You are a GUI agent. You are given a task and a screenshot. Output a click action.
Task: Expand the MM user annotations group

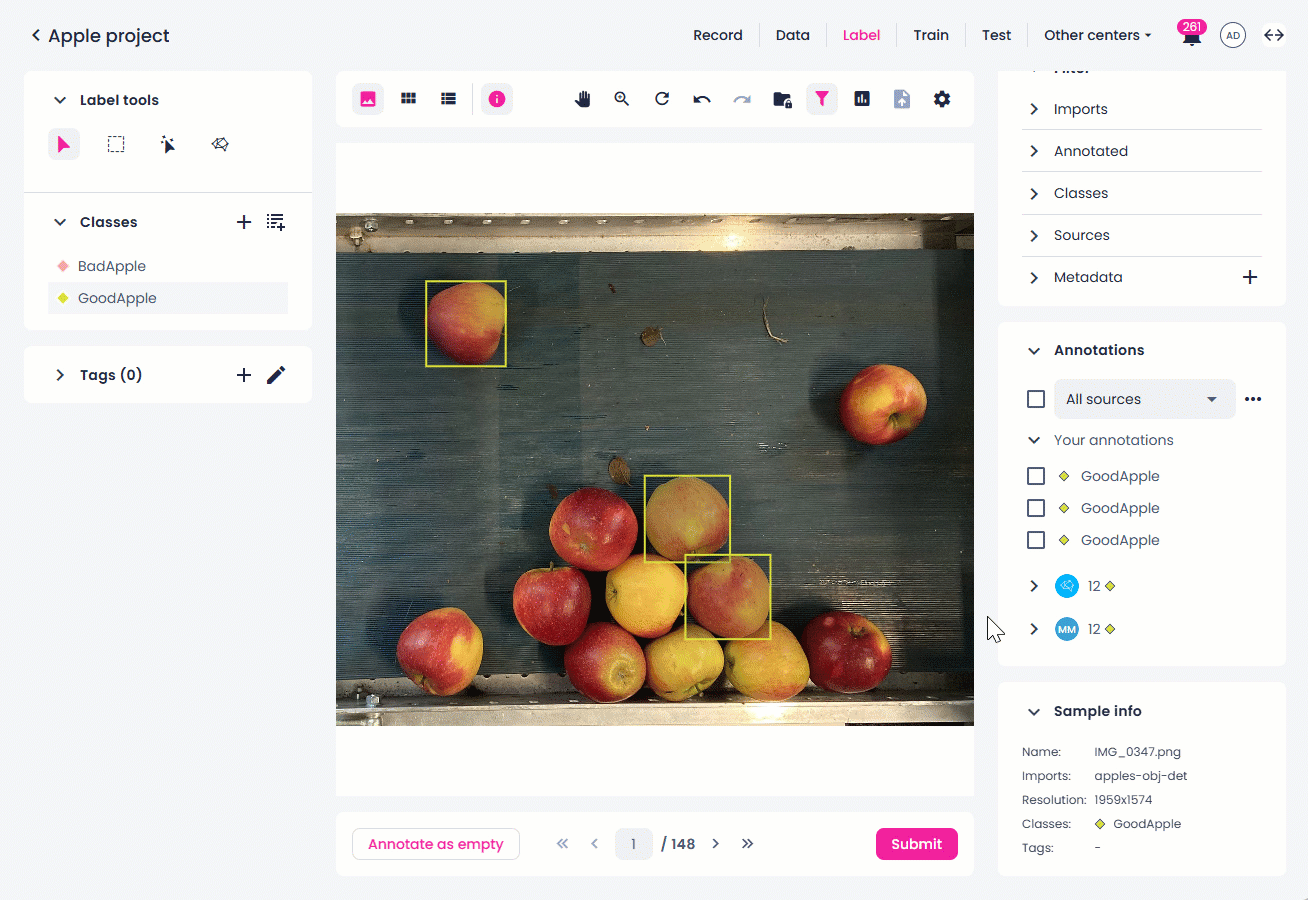pyautogui.click(x=1034, y=629)
